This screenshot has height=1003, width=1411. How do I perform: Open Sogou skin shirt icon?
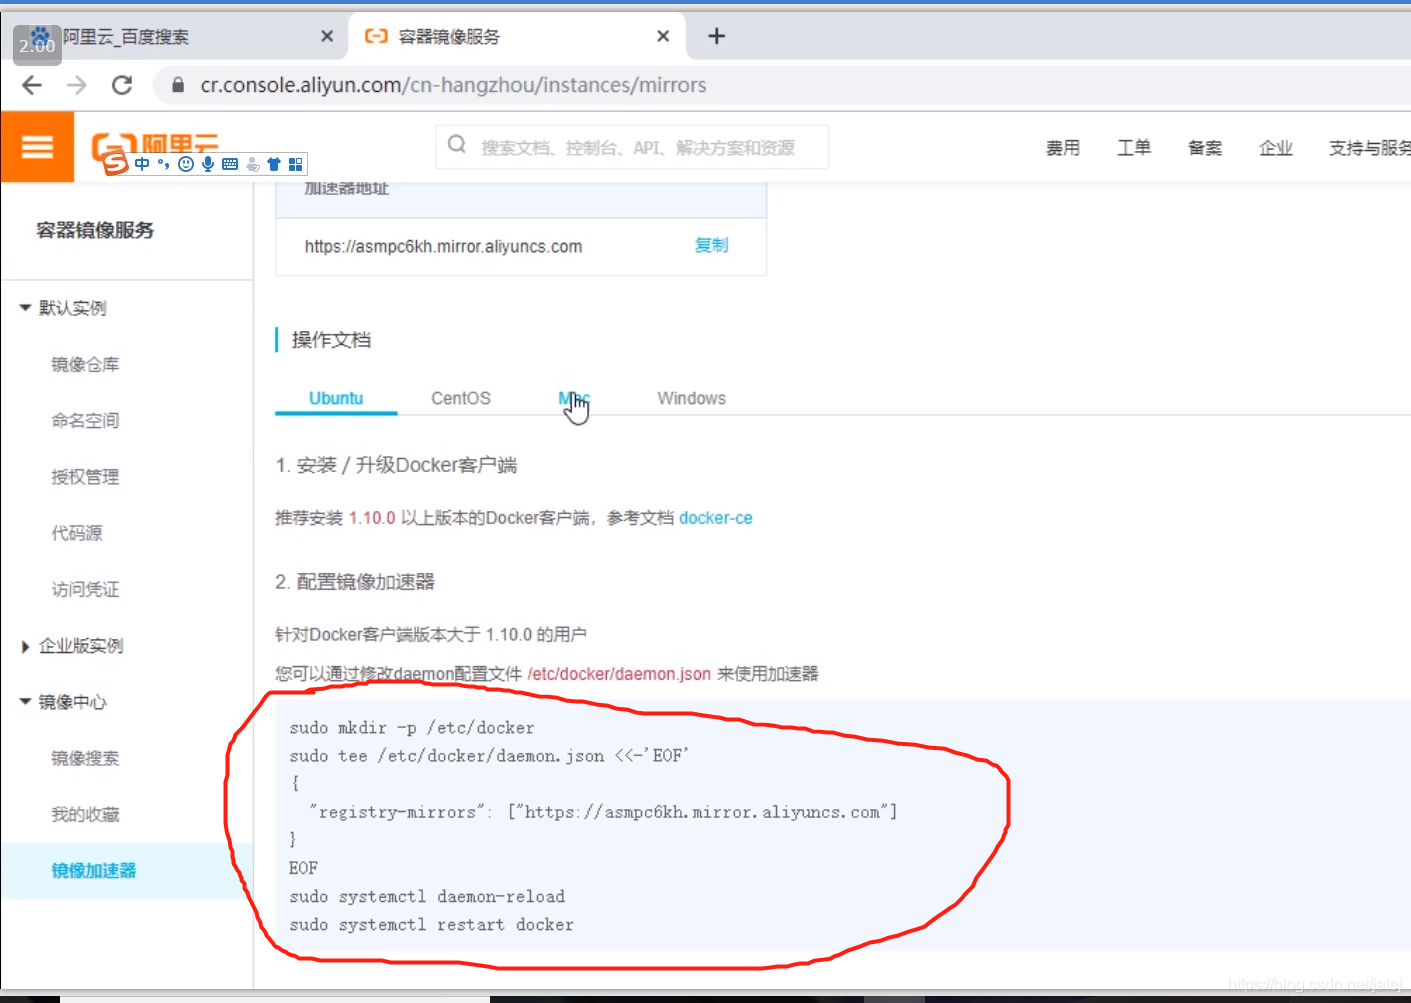point(274,164)
